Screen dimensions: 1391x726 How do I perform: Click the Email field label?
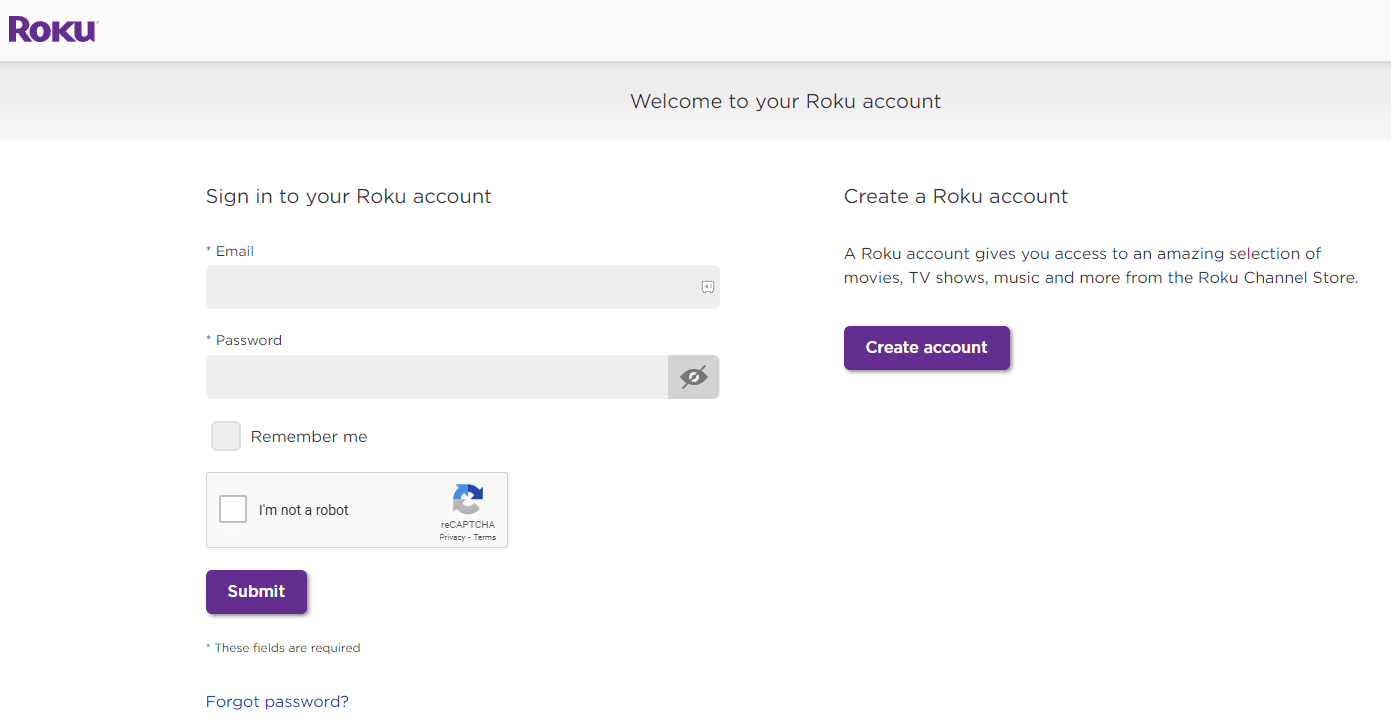(x=230, y=251)
